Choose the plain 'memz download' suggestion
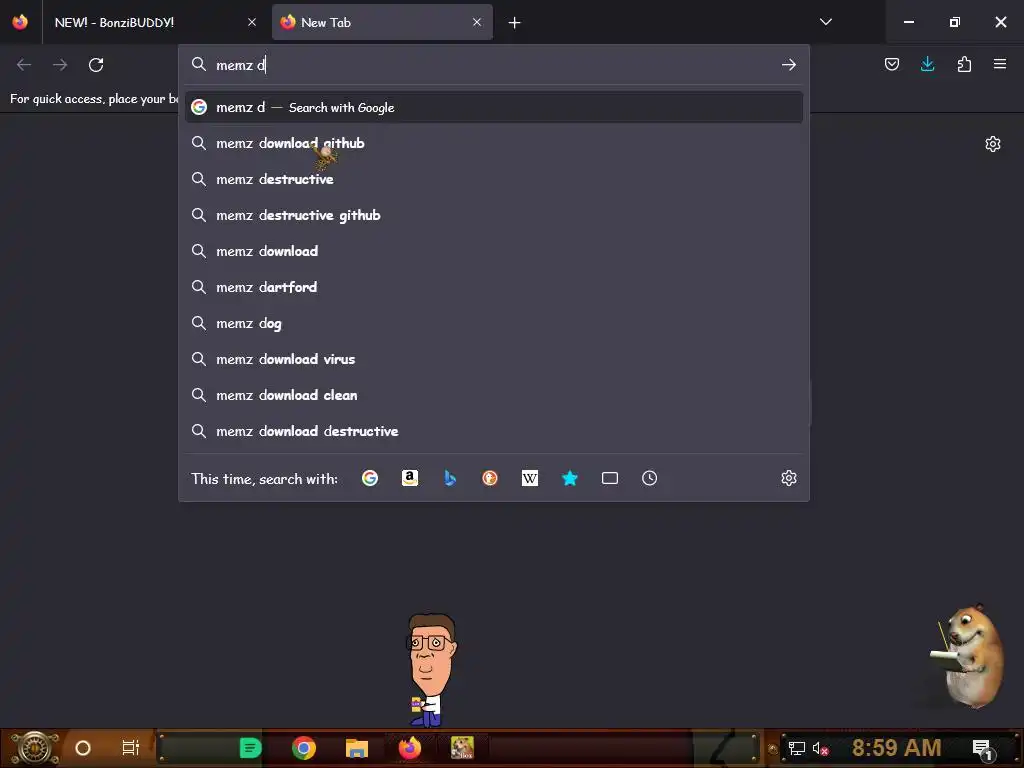 point(494,251)
